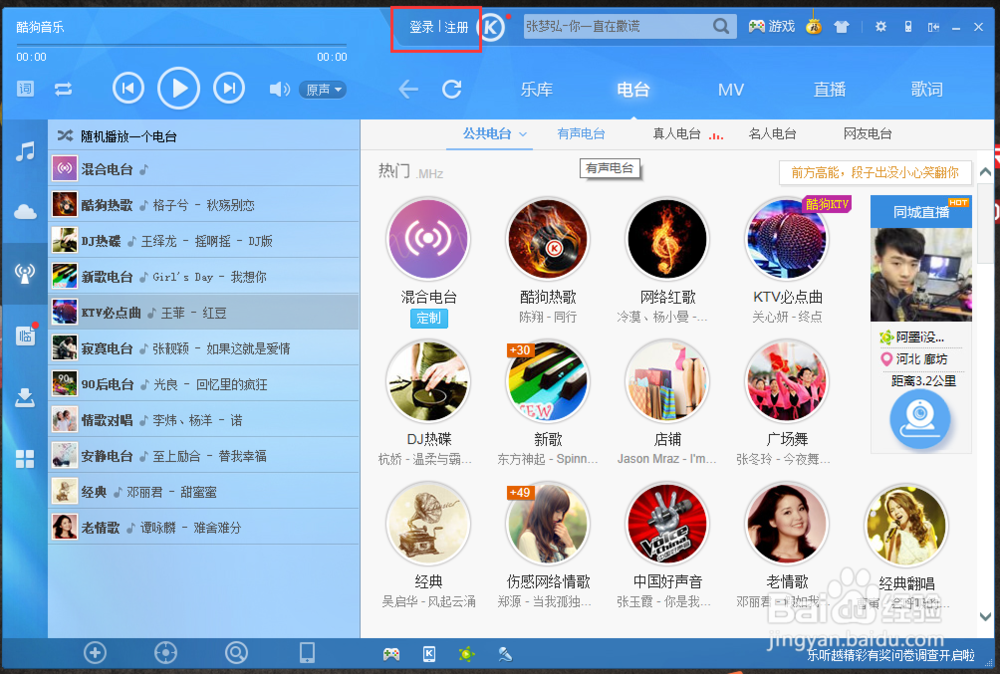
Task: Click the round K avatar icon
Action: click(491, 27)
